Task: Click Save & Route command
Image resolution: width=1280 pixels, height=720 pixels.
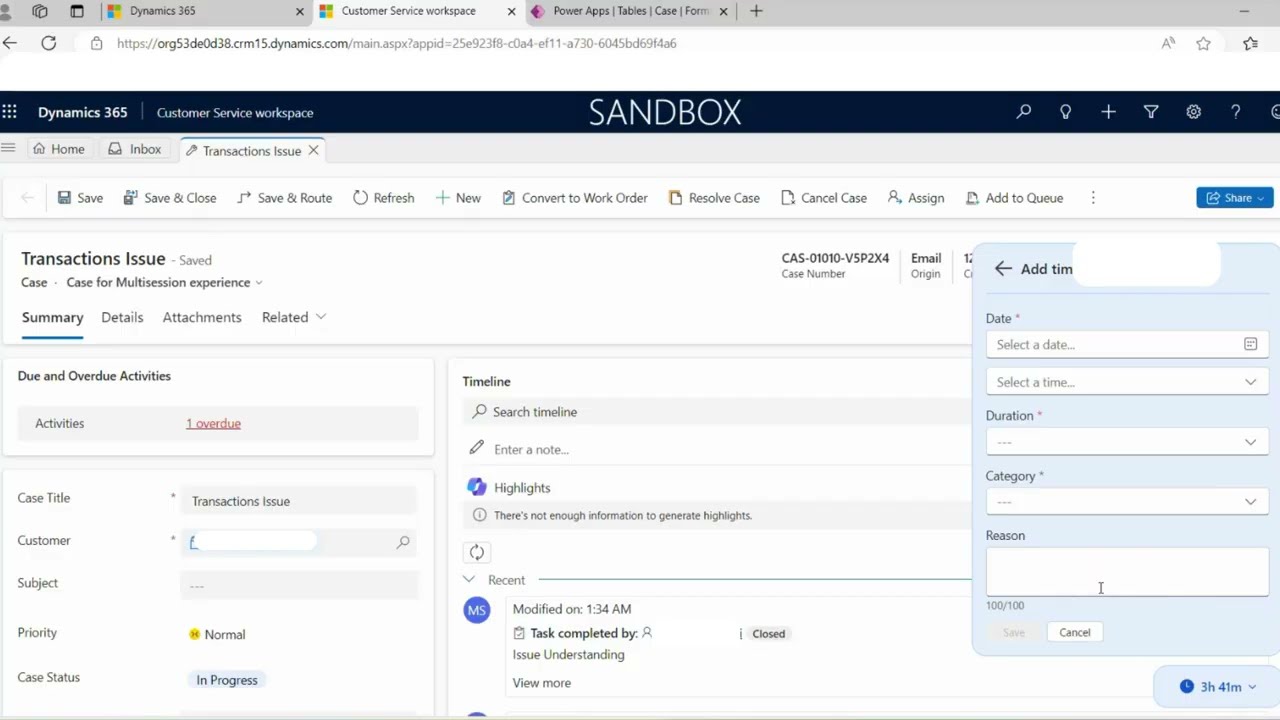Action: (284, 198)
